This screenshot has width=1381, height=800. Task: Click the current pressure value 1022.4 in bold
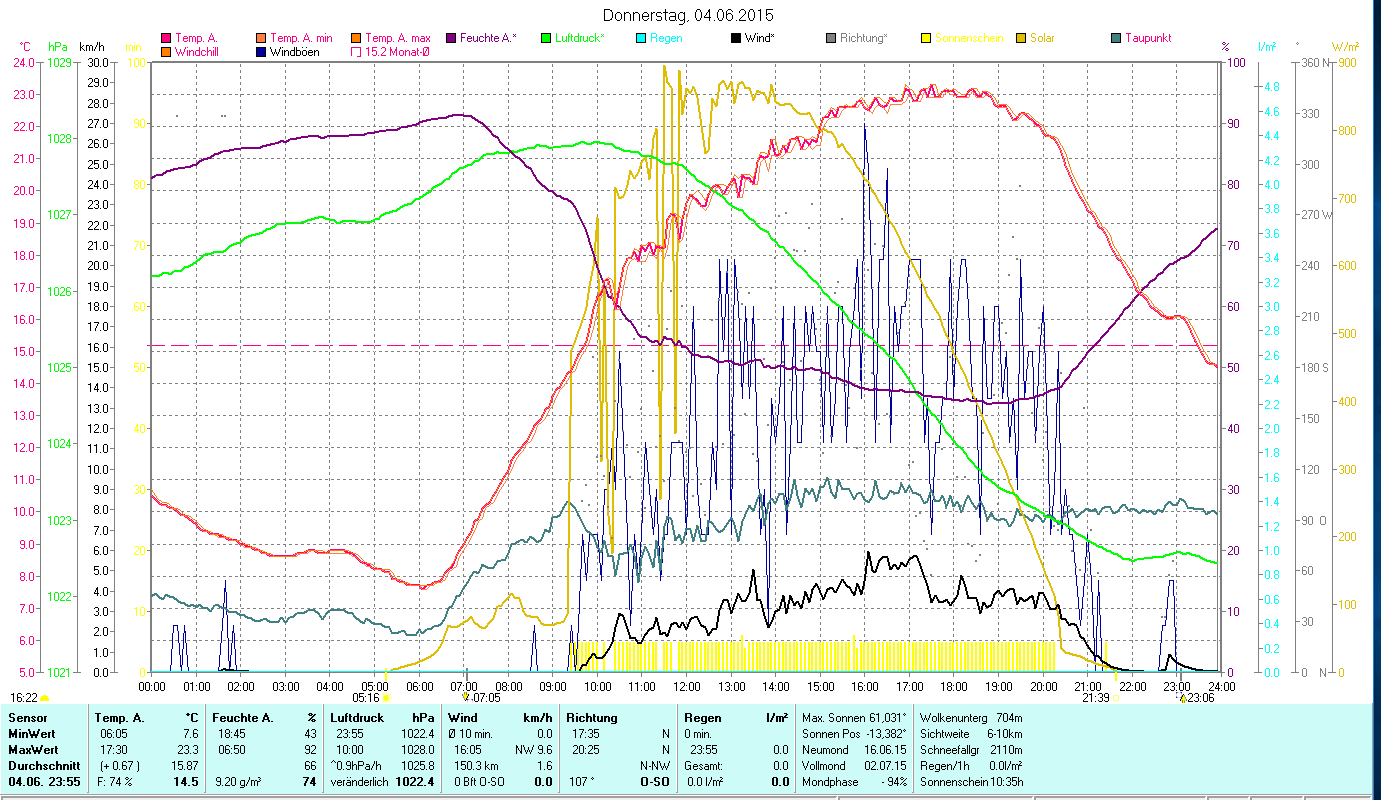[416, 782]
